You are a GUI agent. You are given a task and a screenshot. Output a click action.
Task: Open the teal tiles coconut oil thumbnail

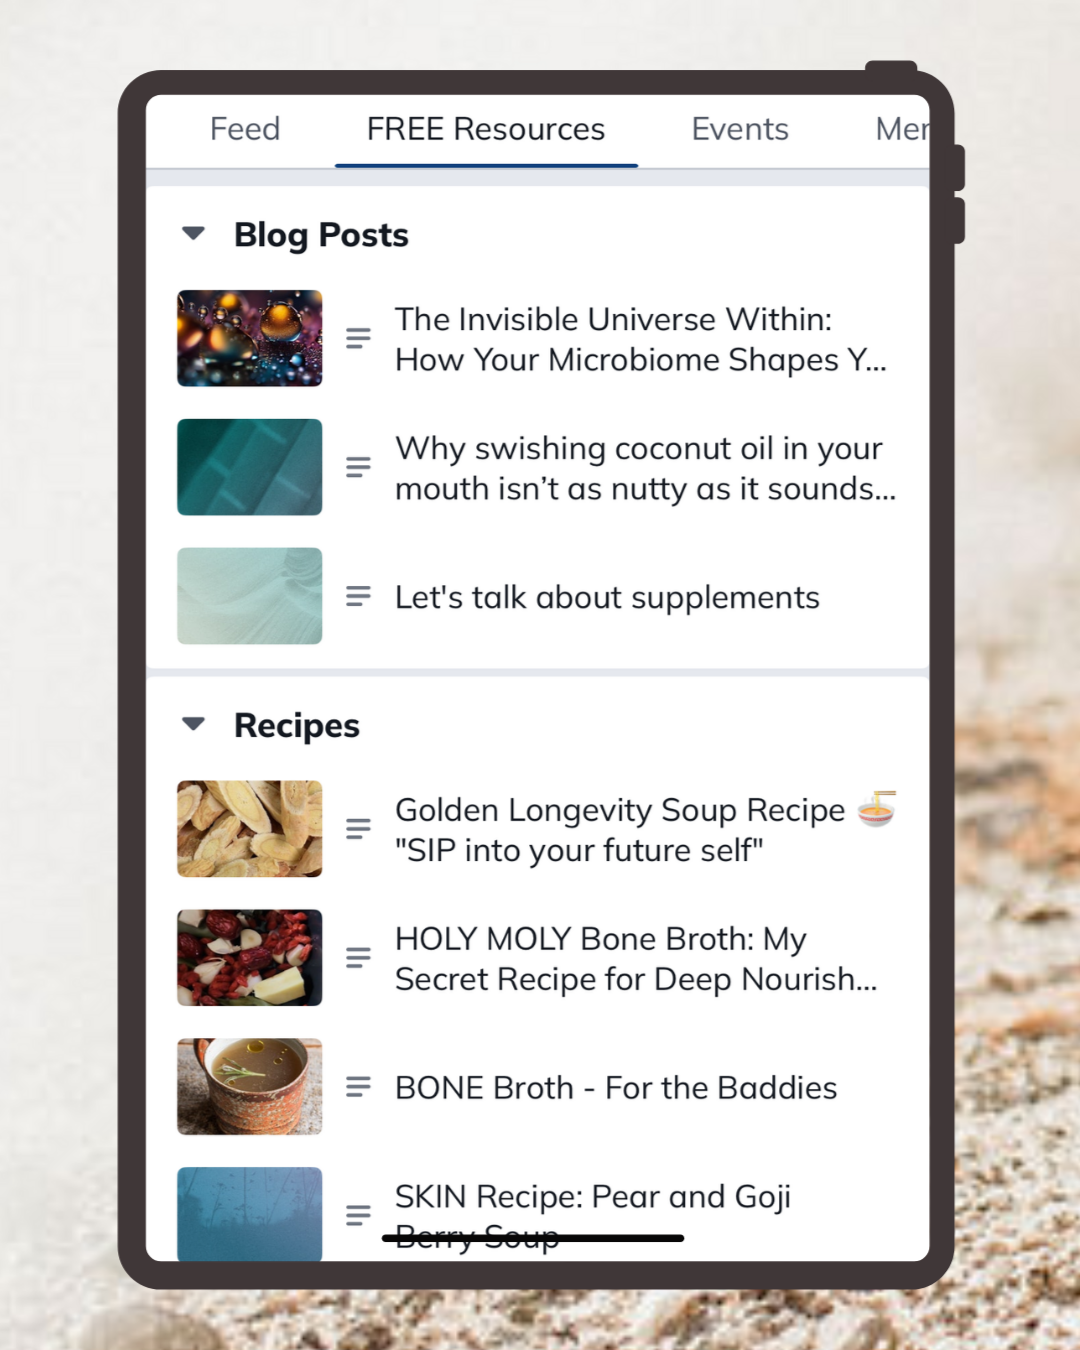point(250,467)
